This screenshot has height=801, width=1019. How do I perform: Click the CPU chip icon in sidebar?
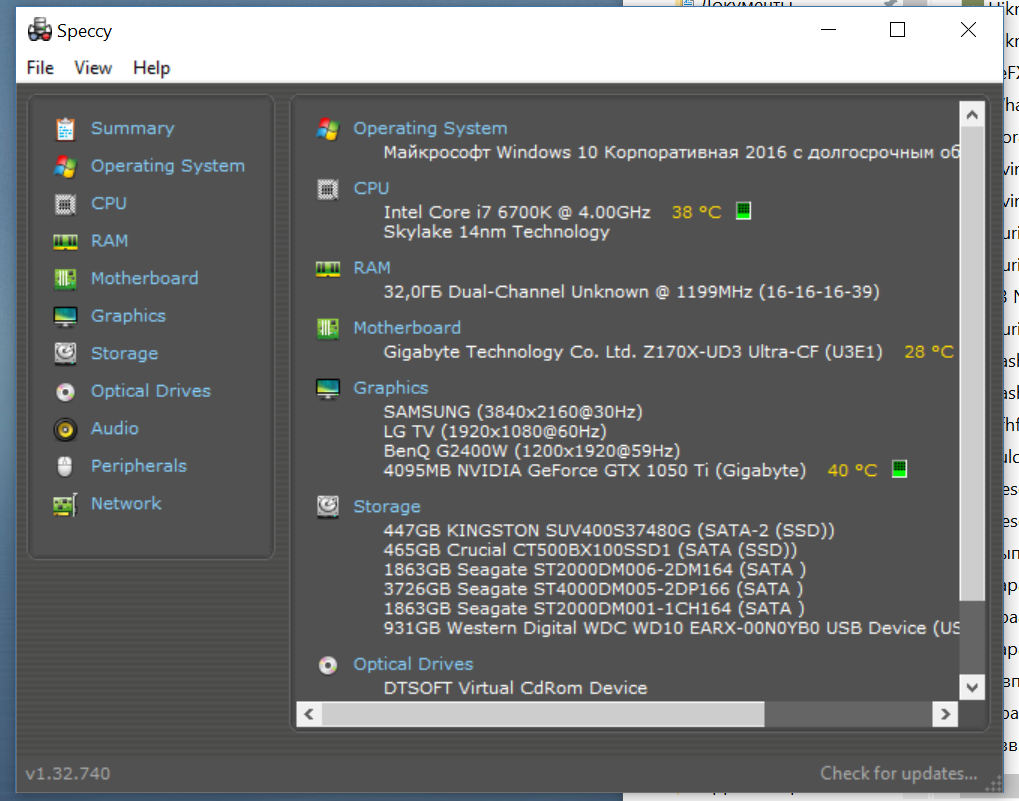pos(65,204)
